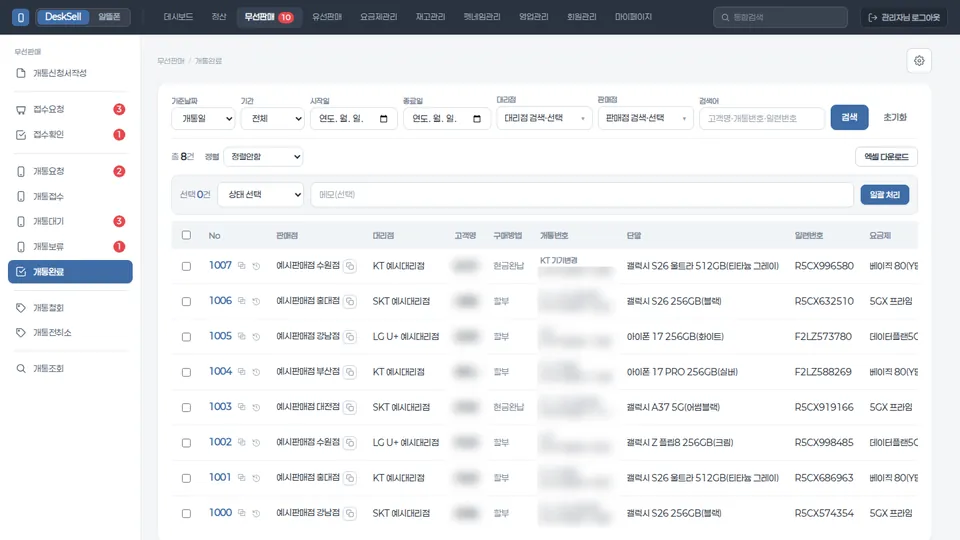Open the 판매점 검색·선택 dropdown

pyautogui.click(x=645, y=118)
